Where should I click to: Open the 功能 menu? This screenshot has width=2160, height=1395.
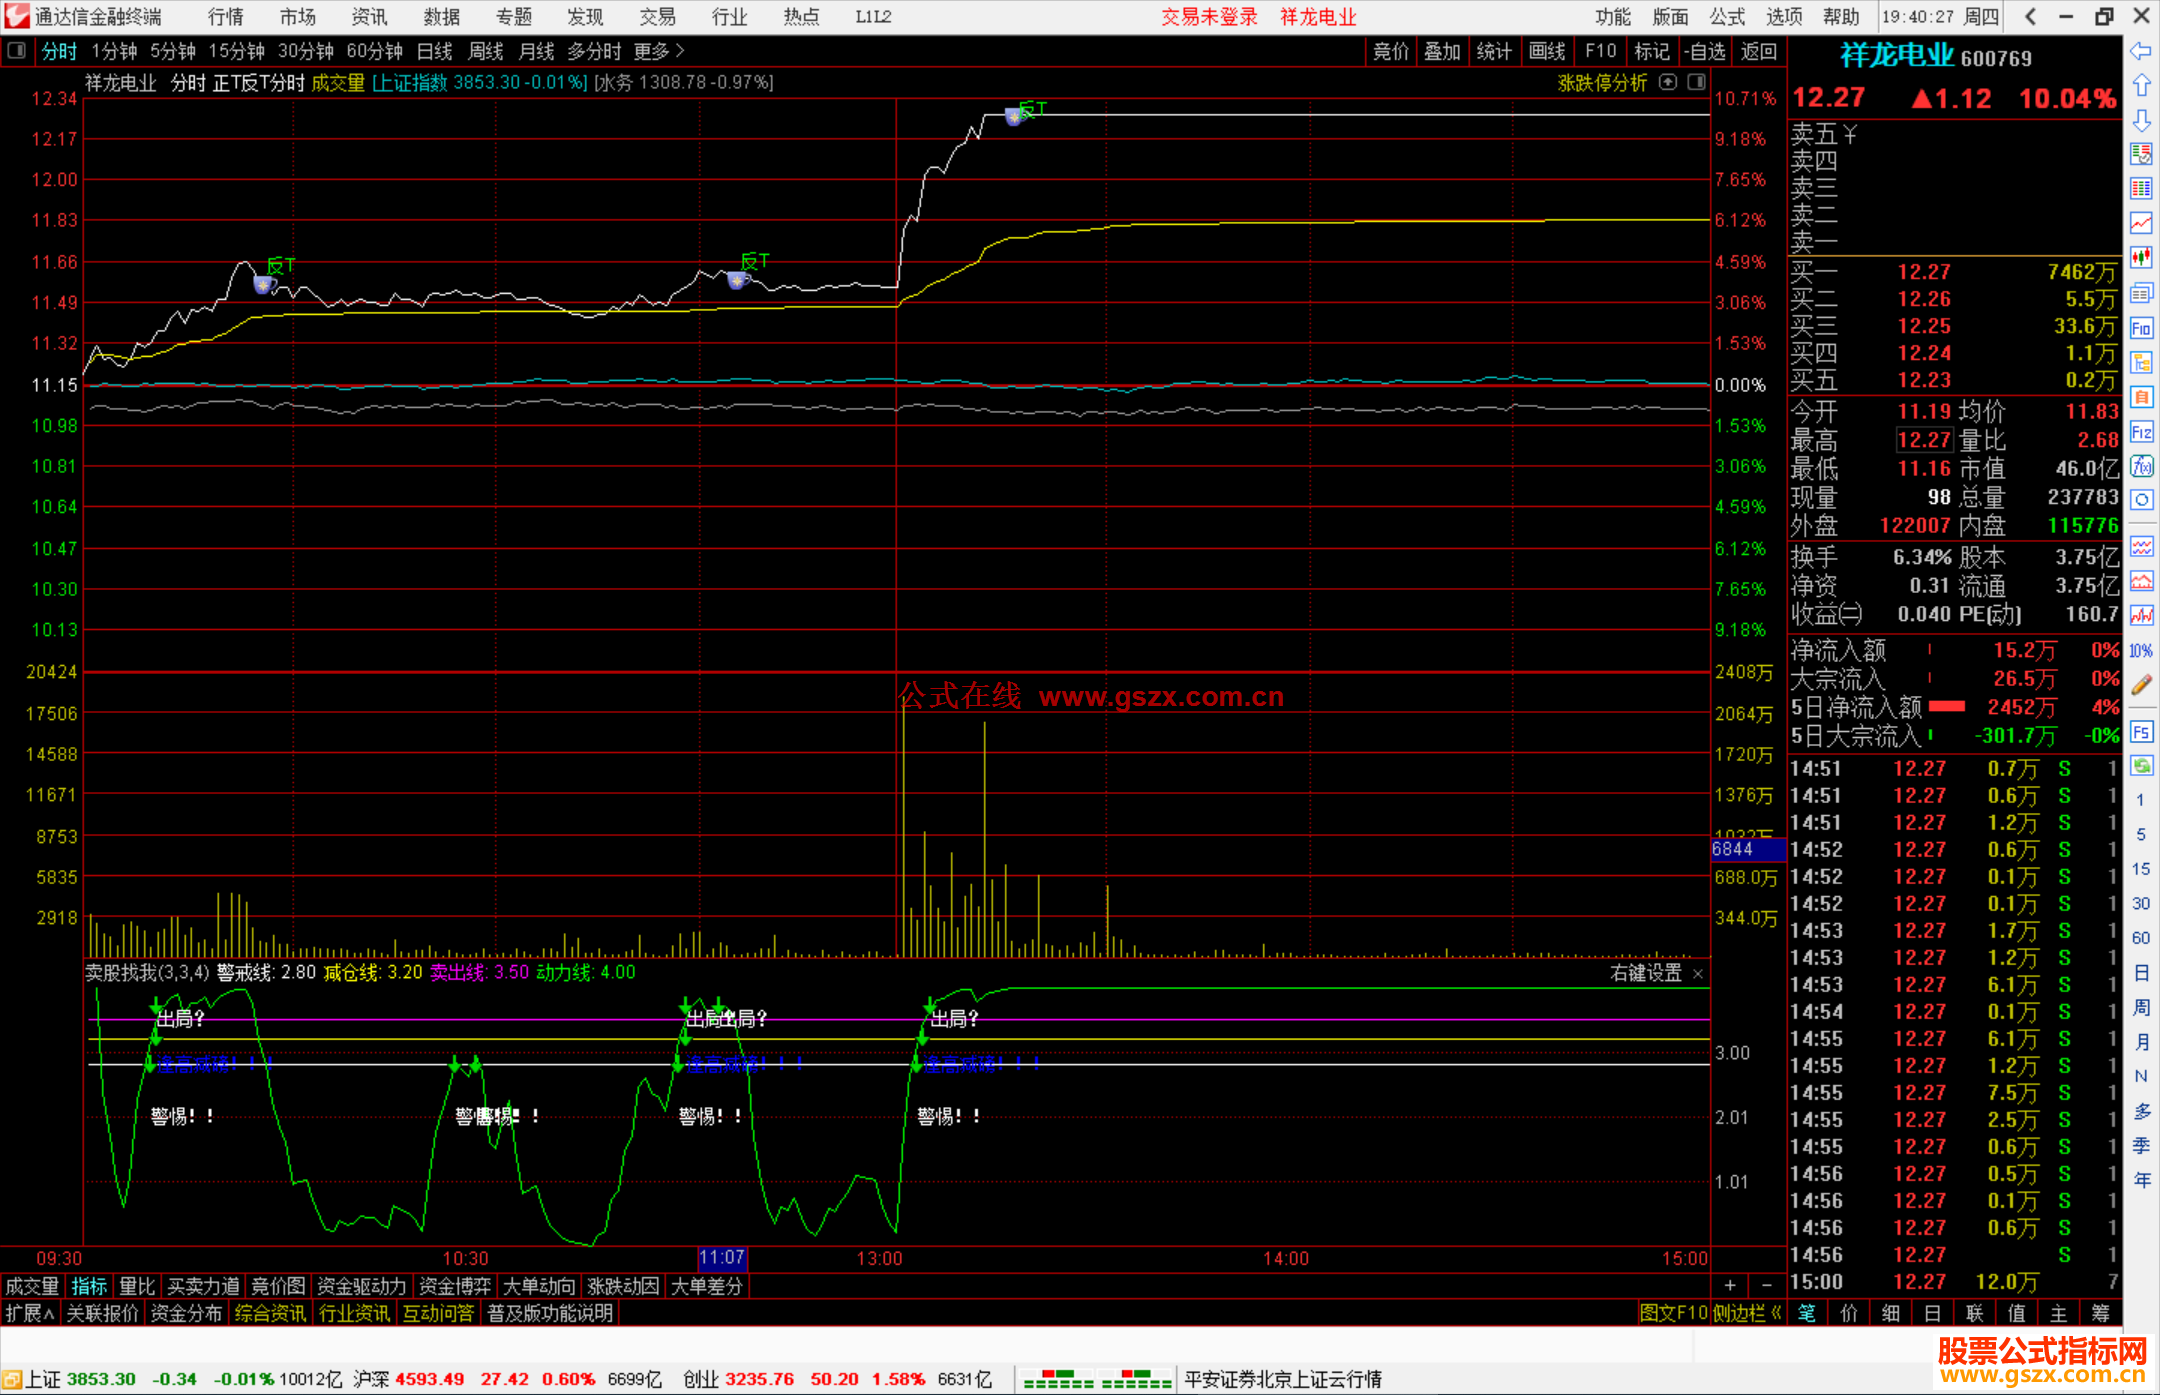click(1613, 16)
